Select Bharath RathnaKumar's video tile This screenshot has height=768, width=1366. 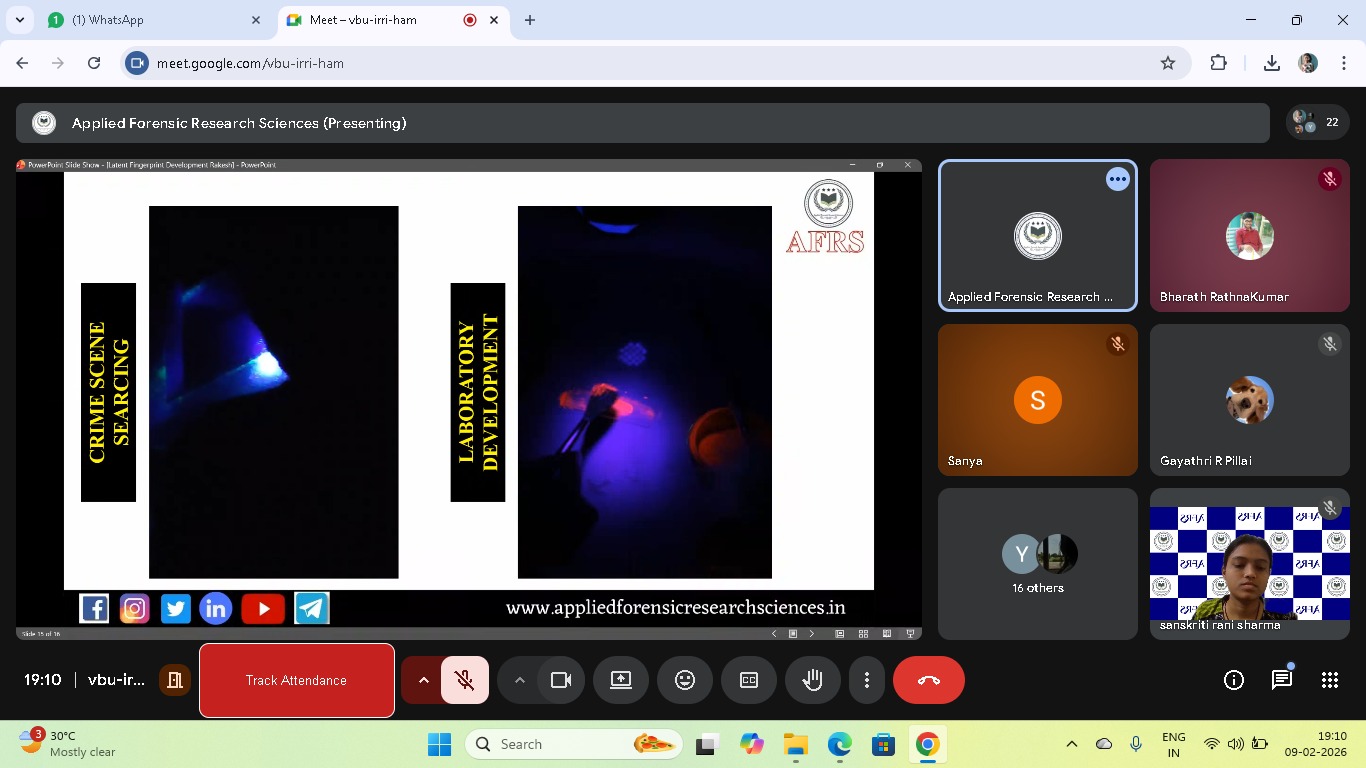point(1250,236)
